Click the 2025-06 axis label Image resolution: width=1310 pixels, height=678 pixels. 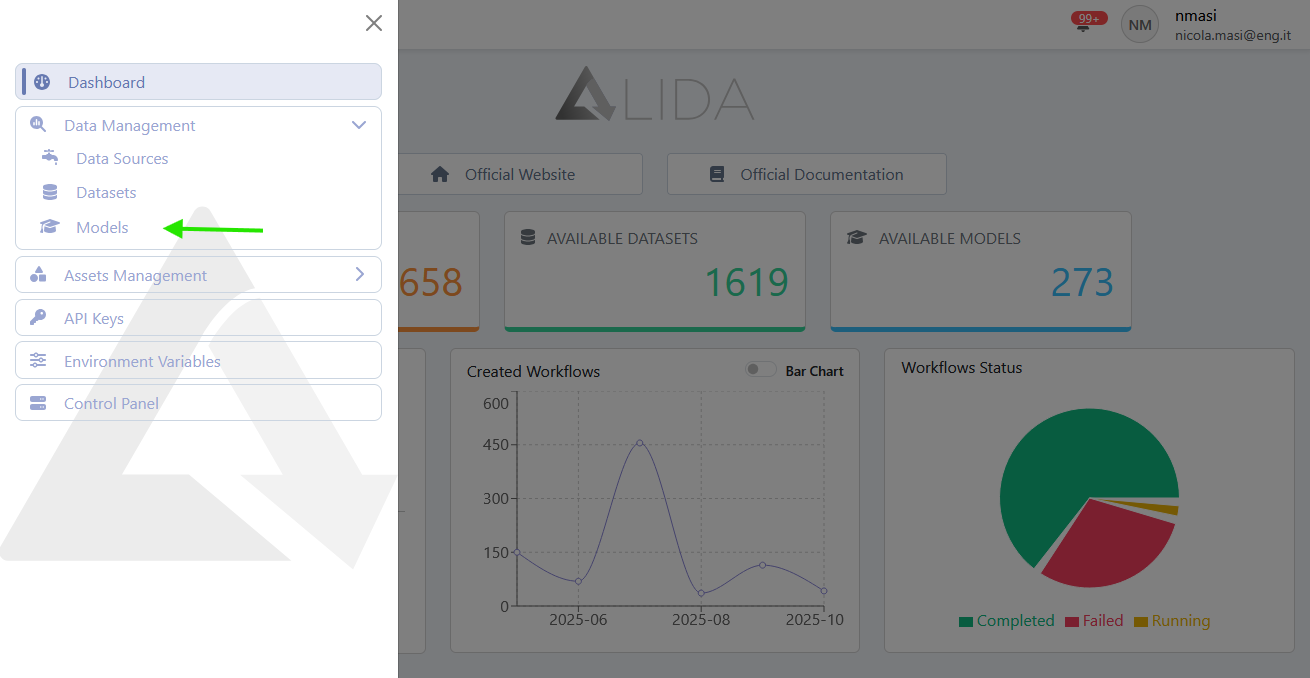pyautogui.click(x=578, y=619)
